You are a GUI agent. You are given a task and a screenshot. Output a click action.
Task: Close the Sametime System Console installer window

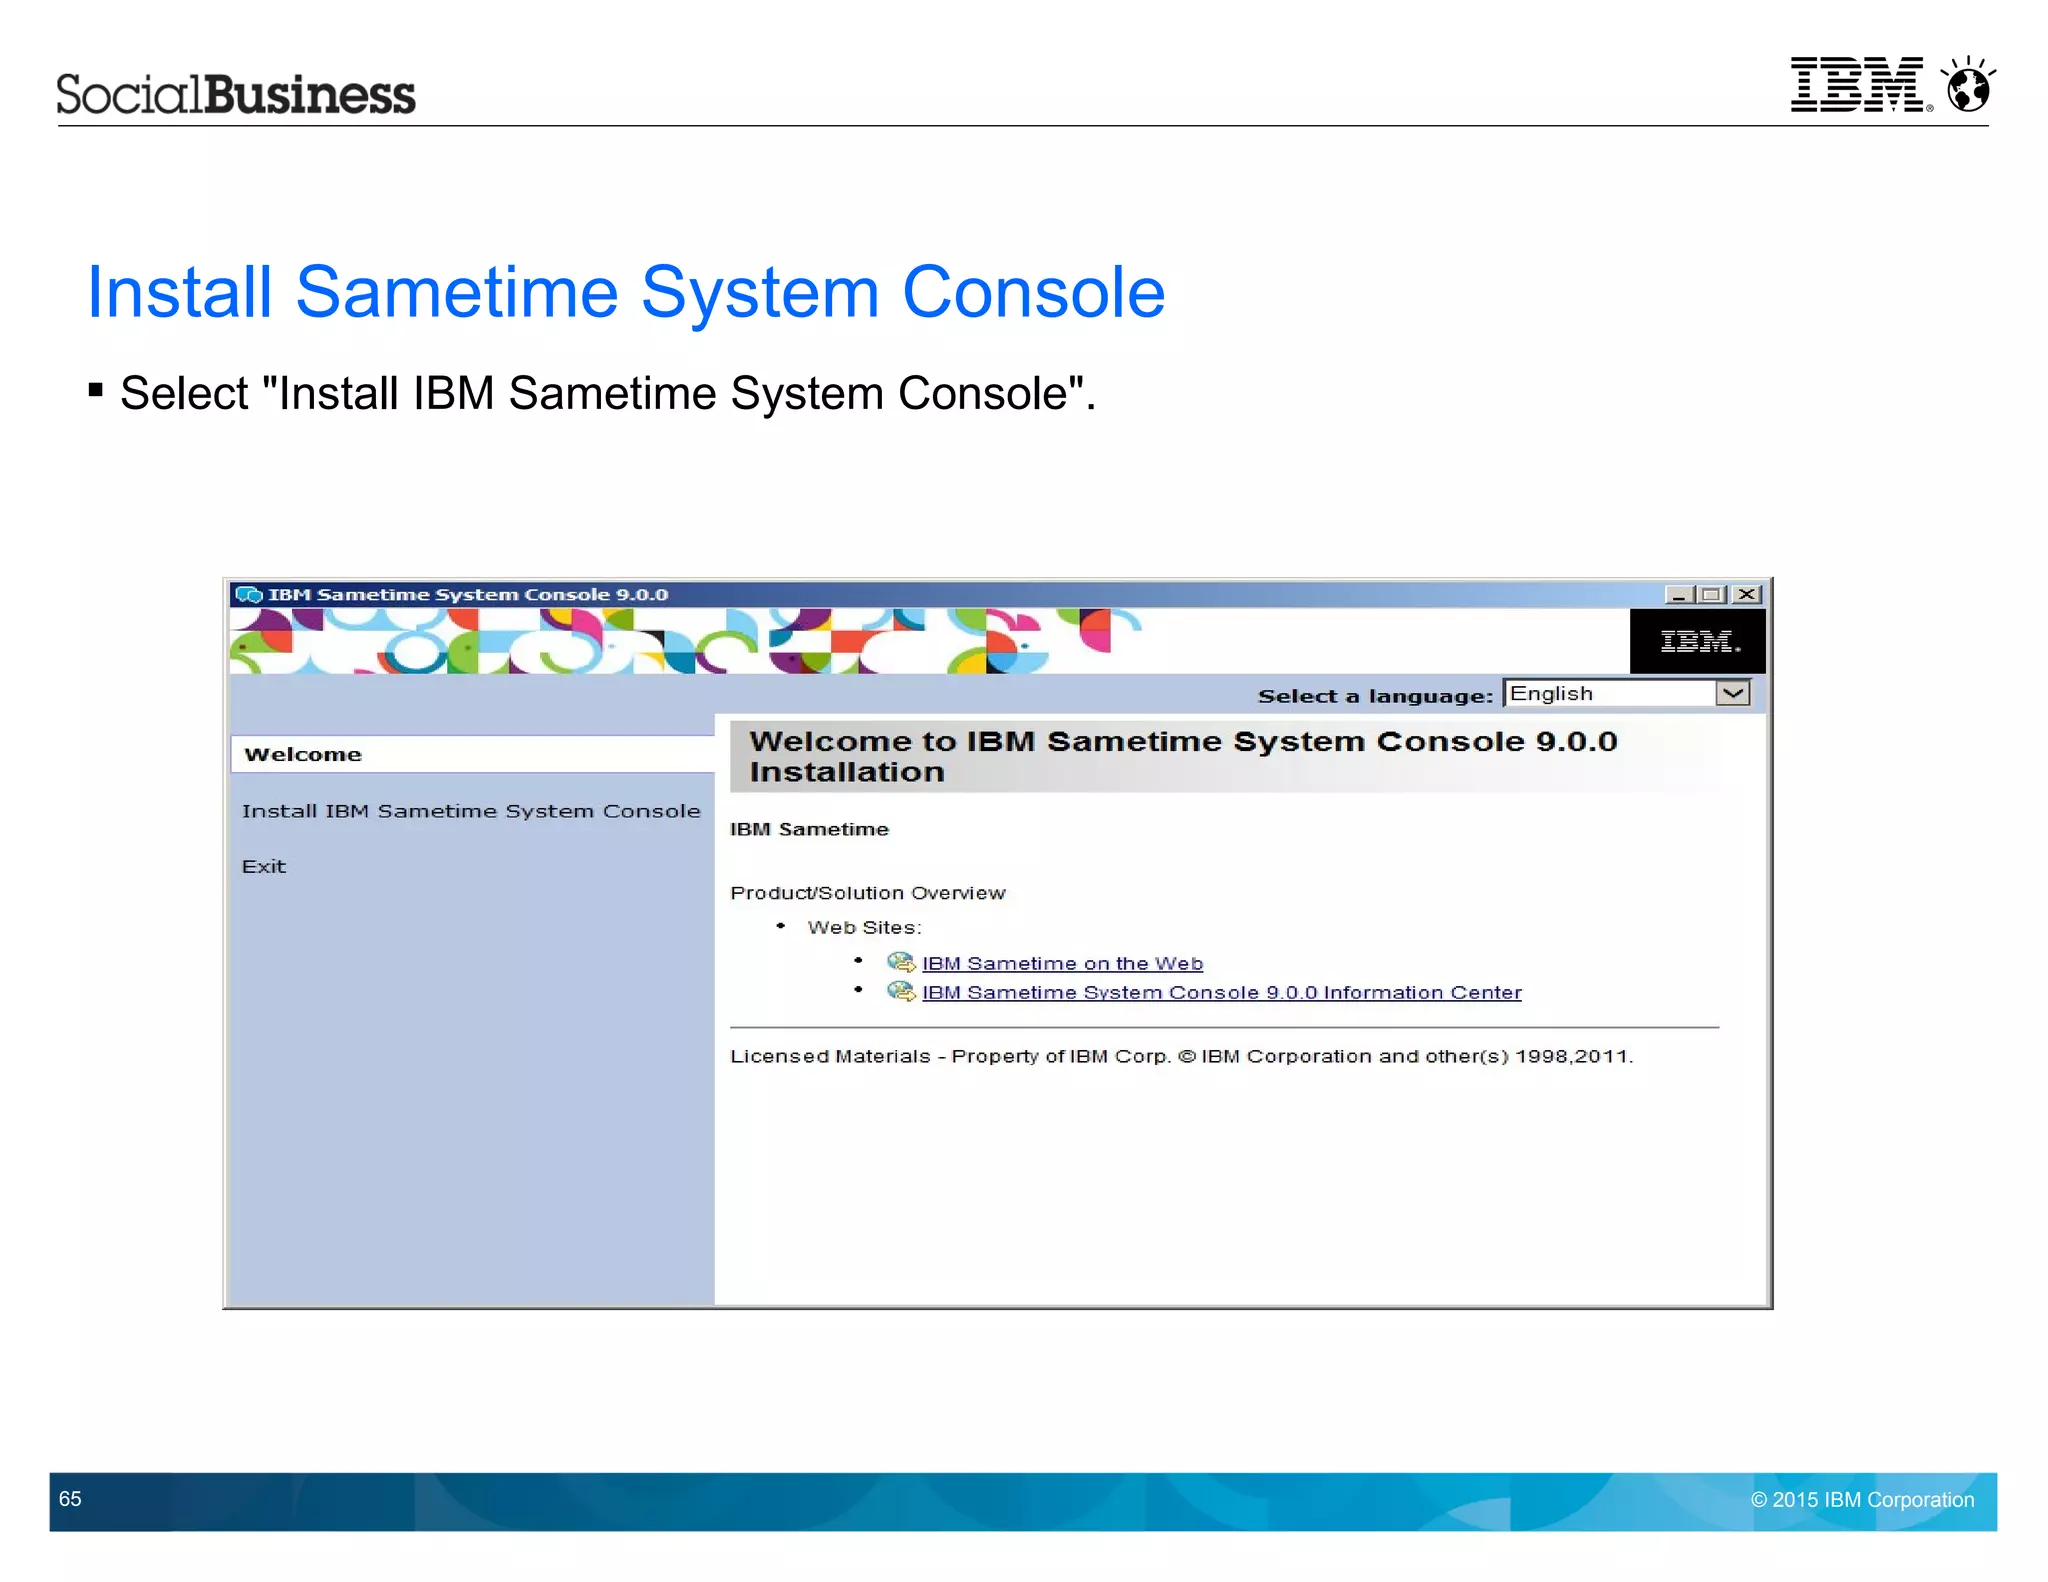1747,595
